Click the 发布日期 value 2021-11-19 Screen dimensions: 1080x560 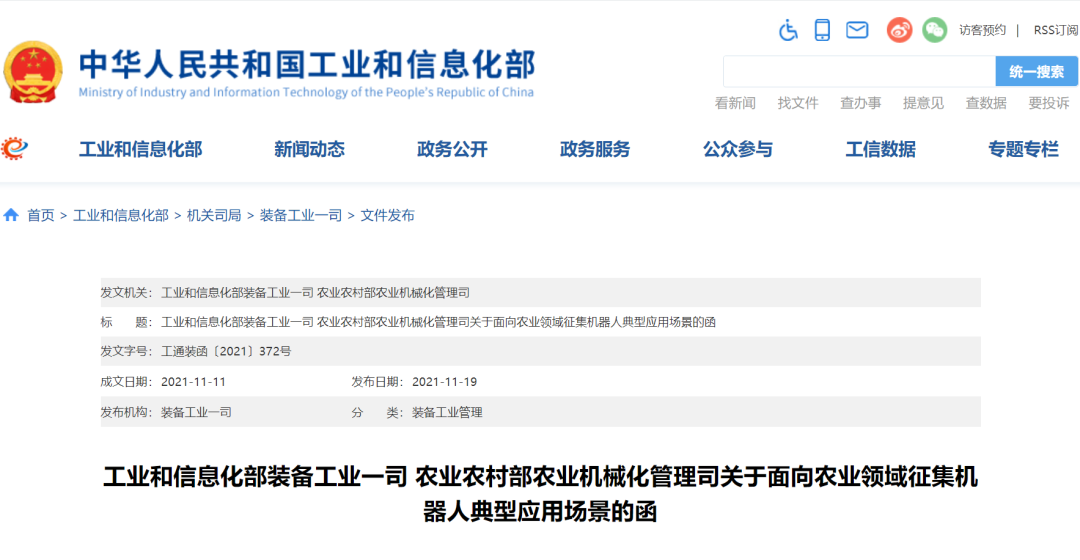(444, 382)
